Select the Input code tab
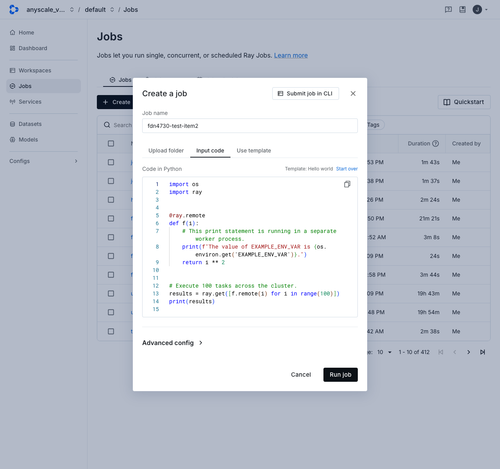The image size is (500, 469). click(210, 151)
